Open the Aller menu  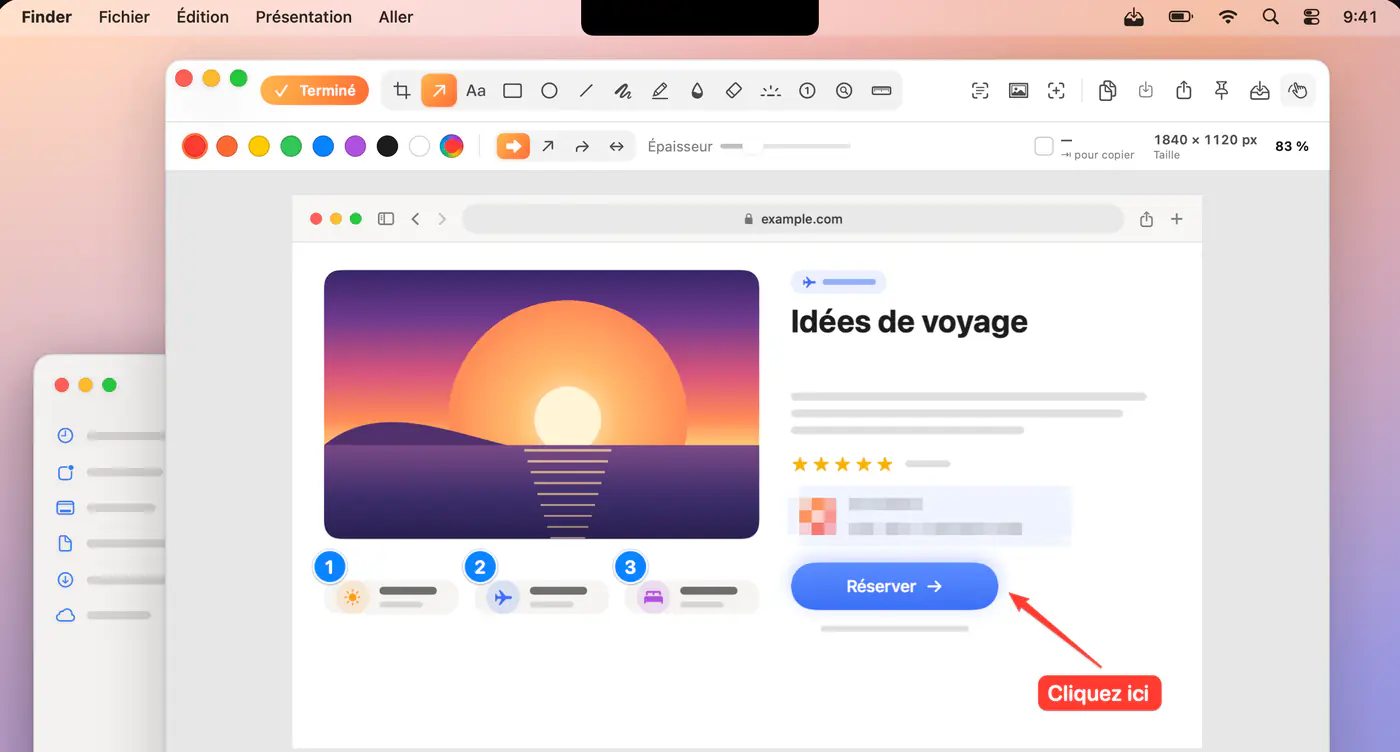[x=396, y=17]
